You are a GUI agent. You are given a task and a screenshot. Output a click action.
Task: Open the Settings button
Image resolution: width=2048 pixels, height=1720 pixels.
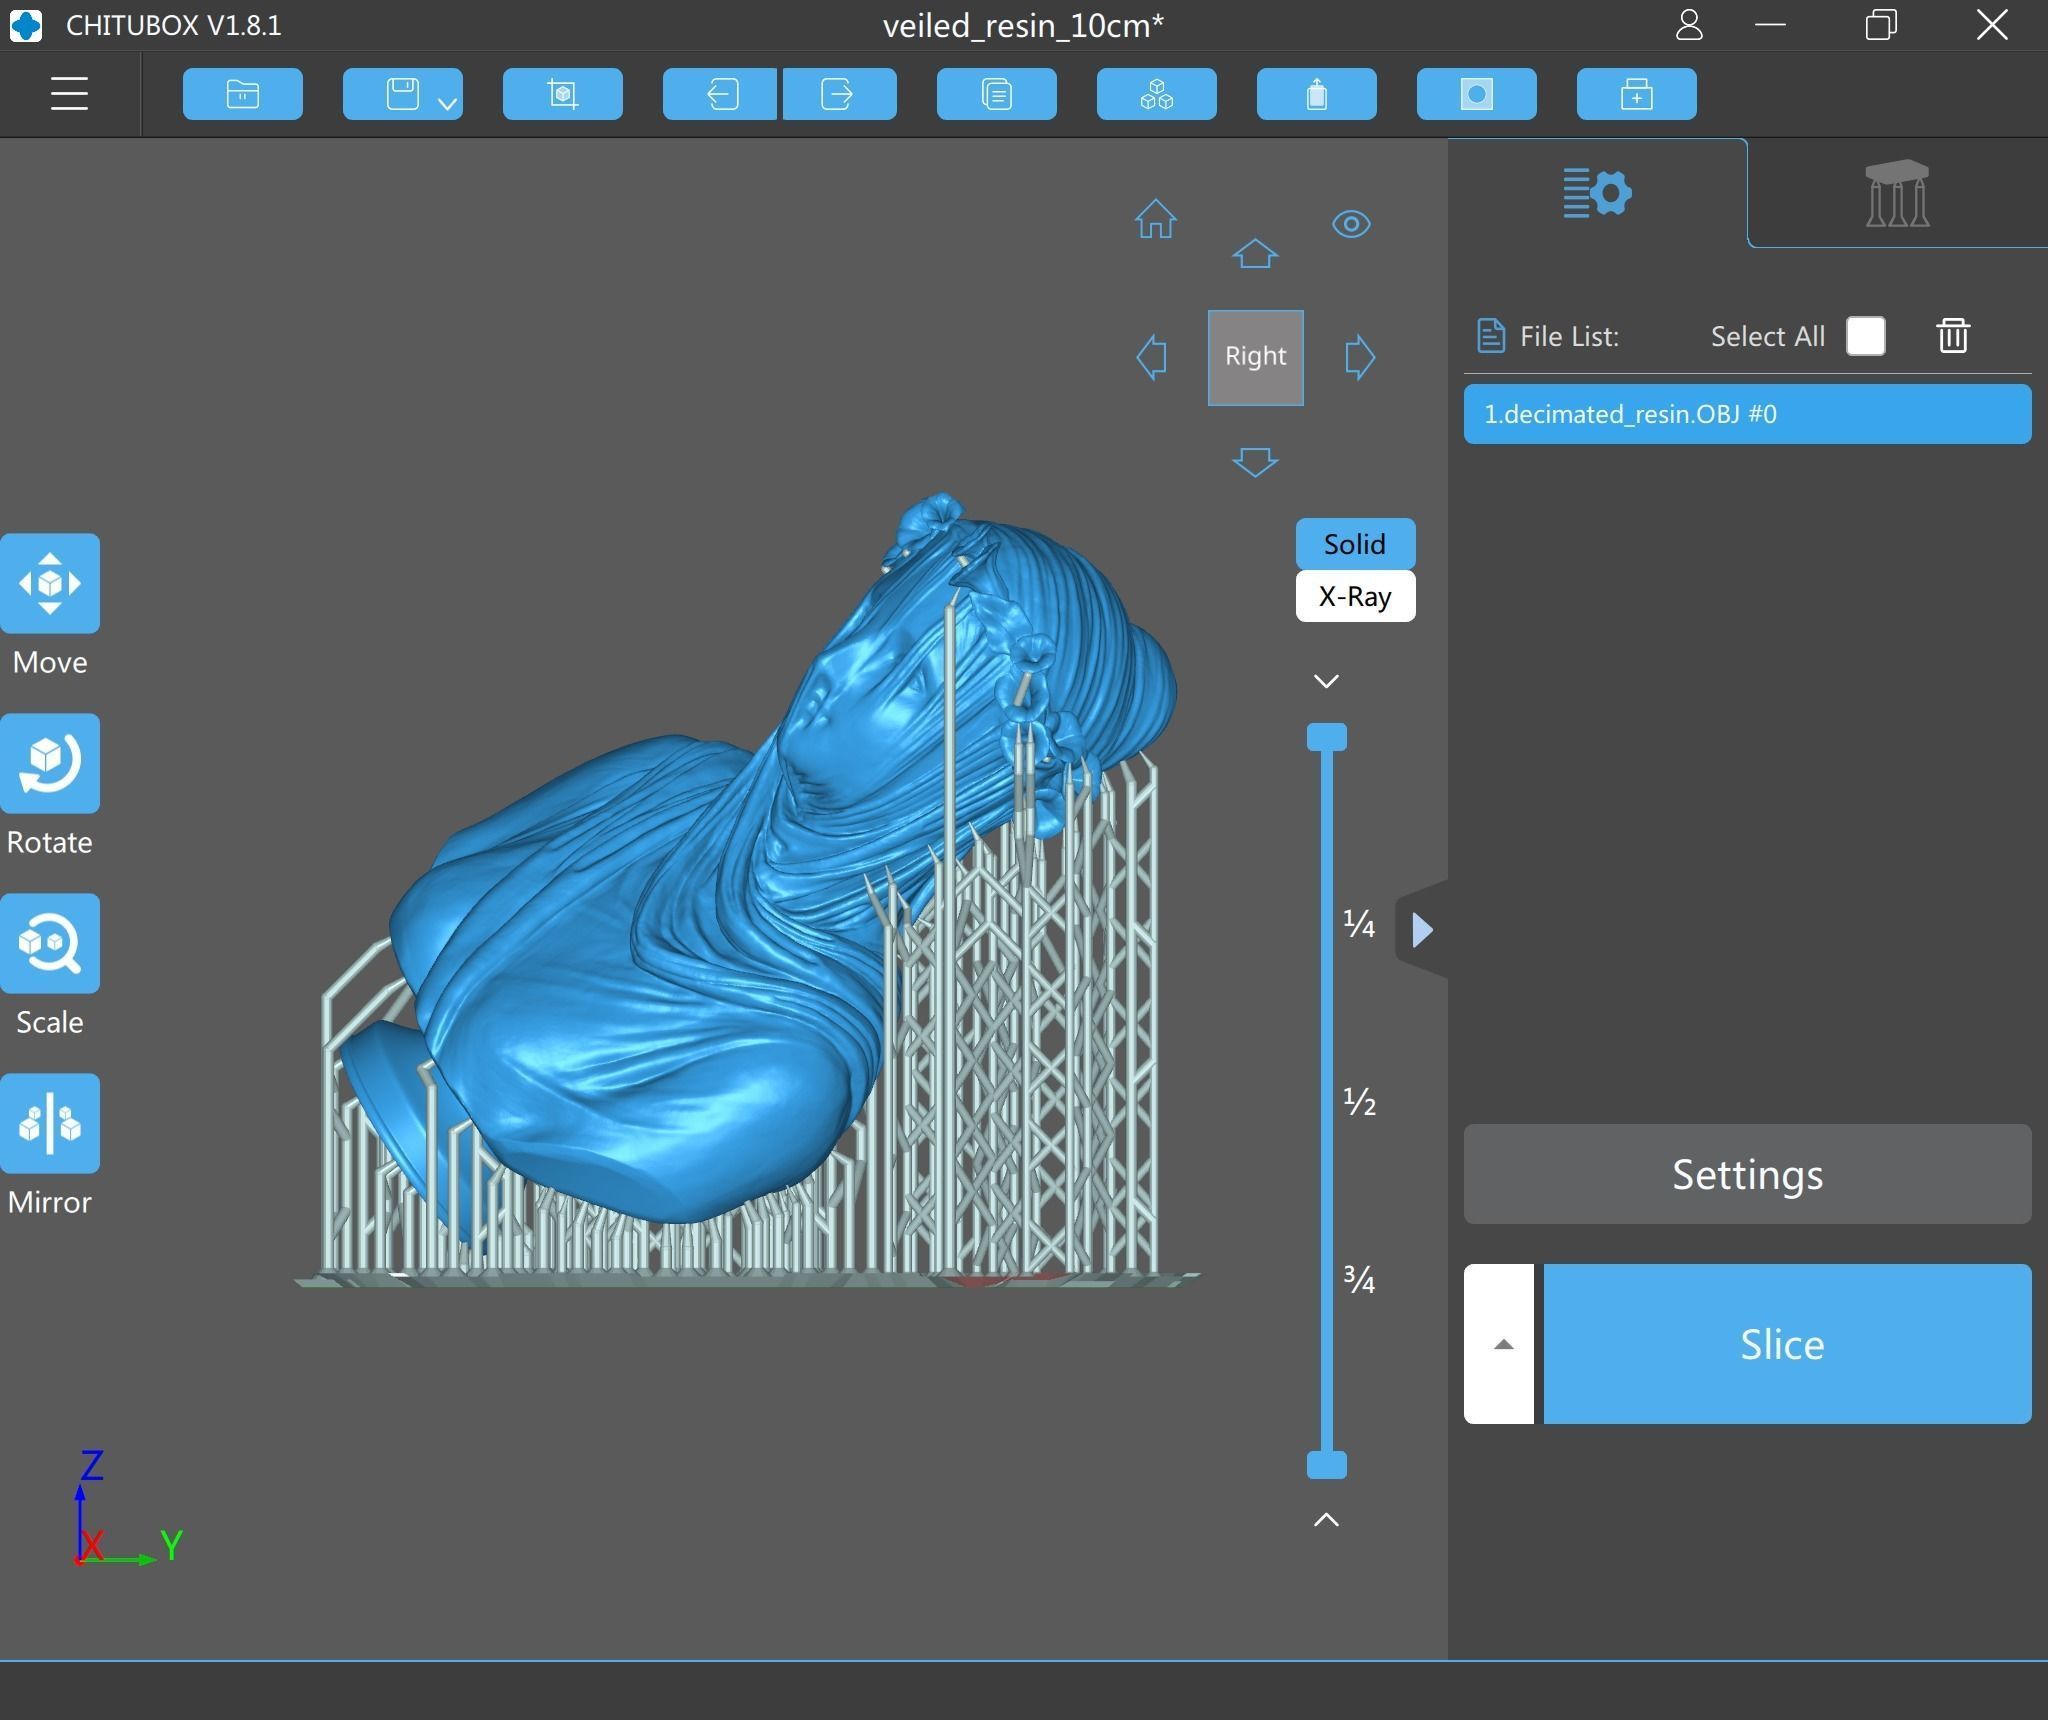(1747, 1174)
